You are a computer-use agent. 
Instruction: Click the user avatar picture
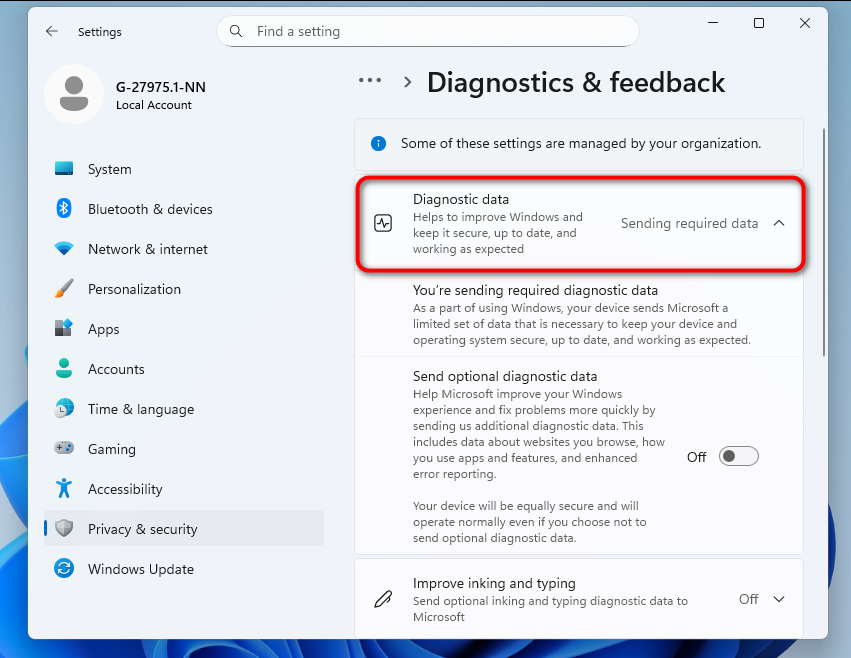(74, 94)
